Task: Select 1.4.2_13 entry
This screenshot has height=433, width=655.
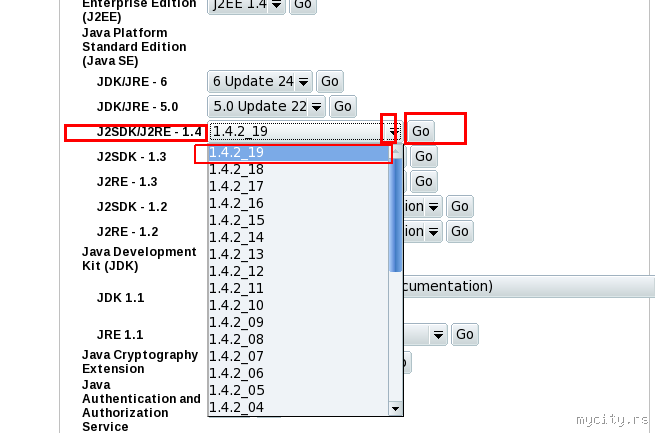Action: tap(299, 255)
